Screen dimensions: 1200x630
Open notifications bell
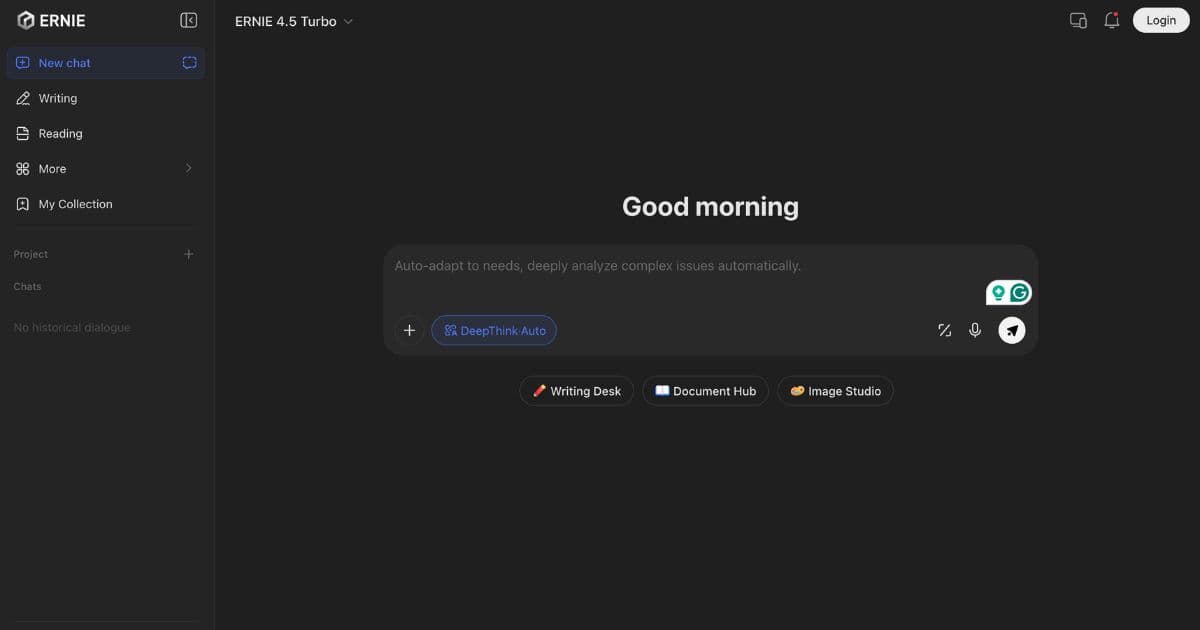[1111, 20]
